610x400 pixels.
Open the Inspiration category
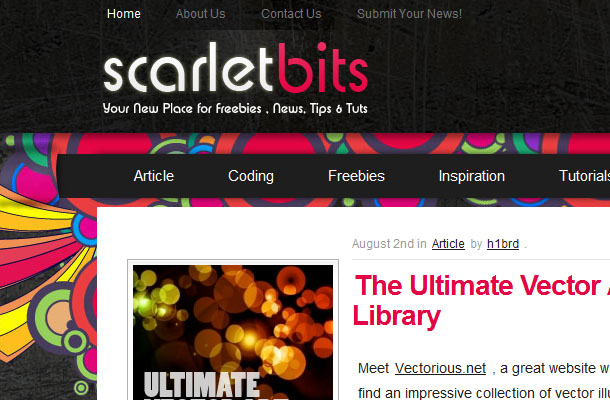(x=472, y=176)
